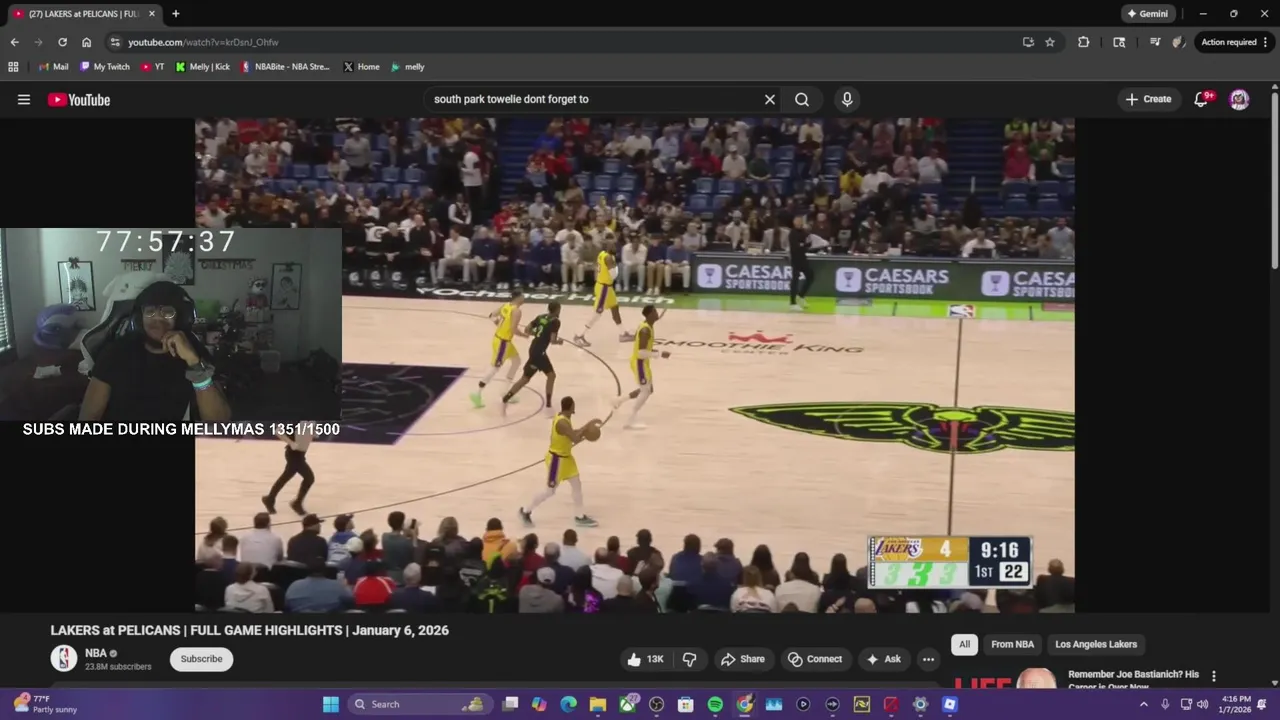The width and height of the screenshot is (1280, 720).
Task: Focus the YouTube search input field
Action: click(x=594, y=99)
